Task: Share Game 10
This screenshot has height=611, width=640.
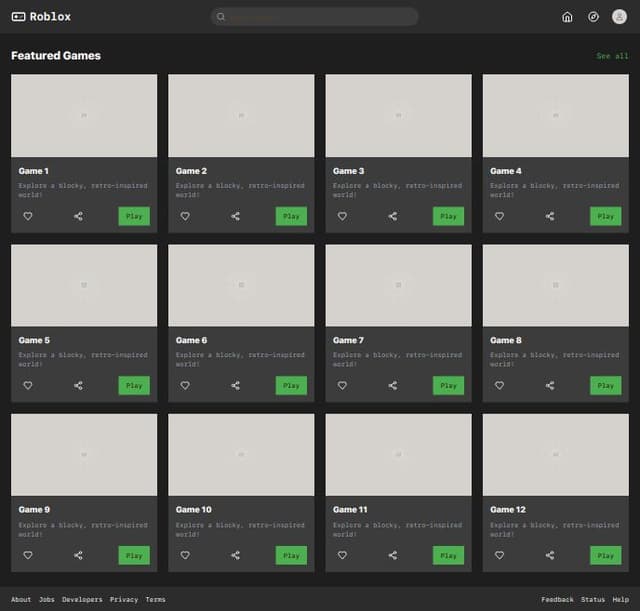Action: coord(236,555)
